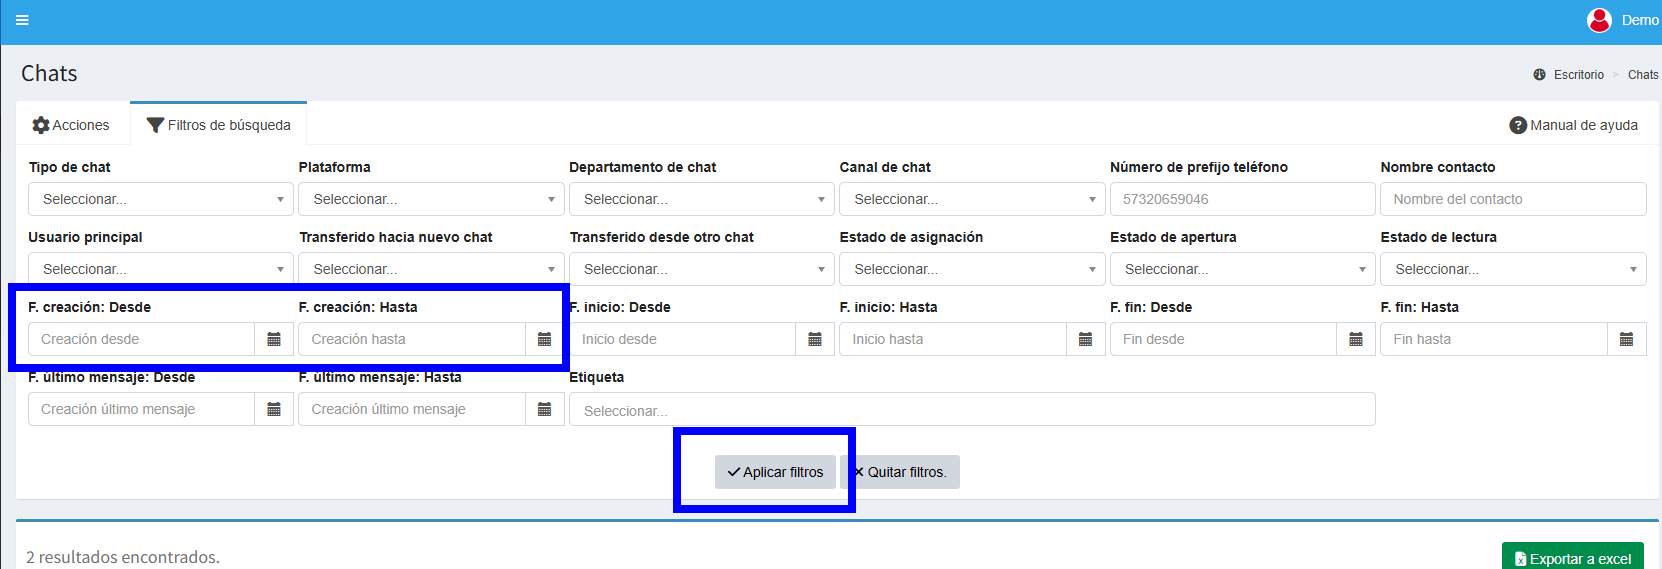The image size is (1662, 569).
Task: Select the Filtros de búsqueda tab
Action: [x=219, y=125]
